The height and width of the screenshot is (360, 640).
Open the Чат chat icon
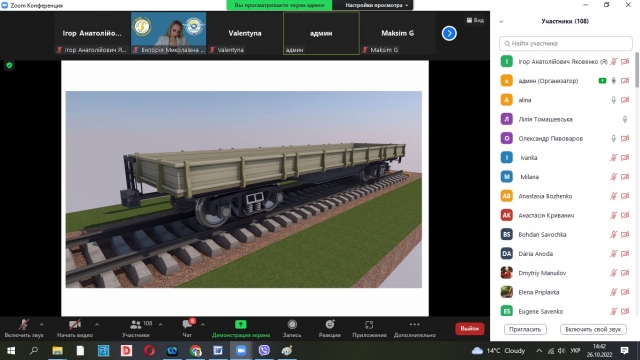(187, 324)
